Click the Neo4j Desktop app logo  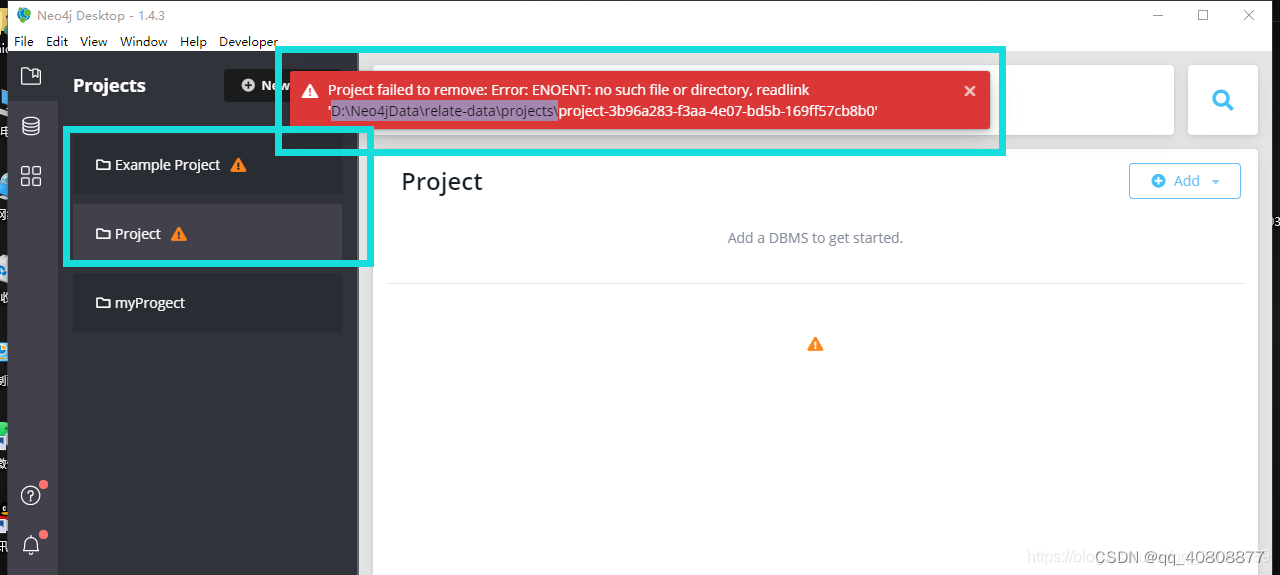[x=24, y=15]
